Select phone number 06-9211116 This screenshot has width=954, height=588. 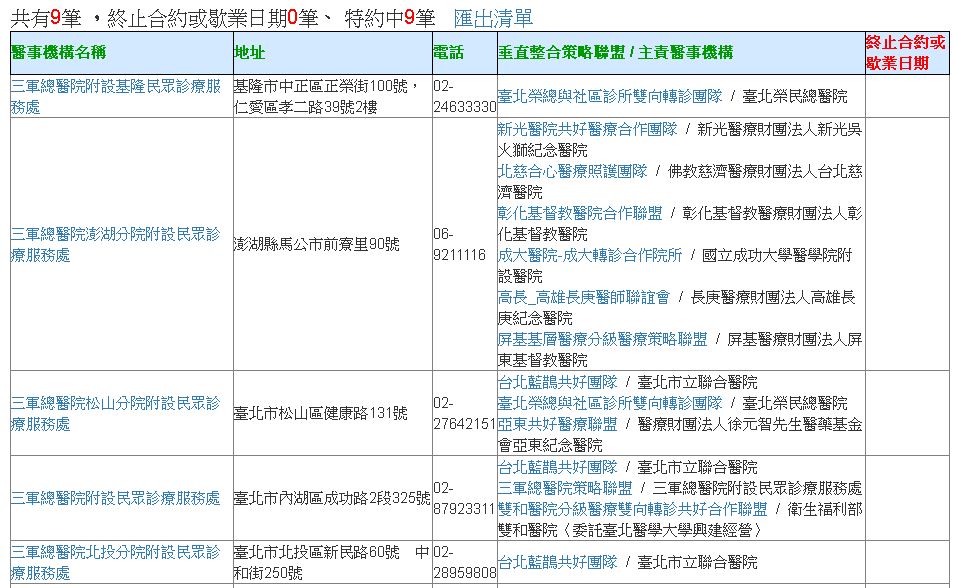(x=459, y=244)
